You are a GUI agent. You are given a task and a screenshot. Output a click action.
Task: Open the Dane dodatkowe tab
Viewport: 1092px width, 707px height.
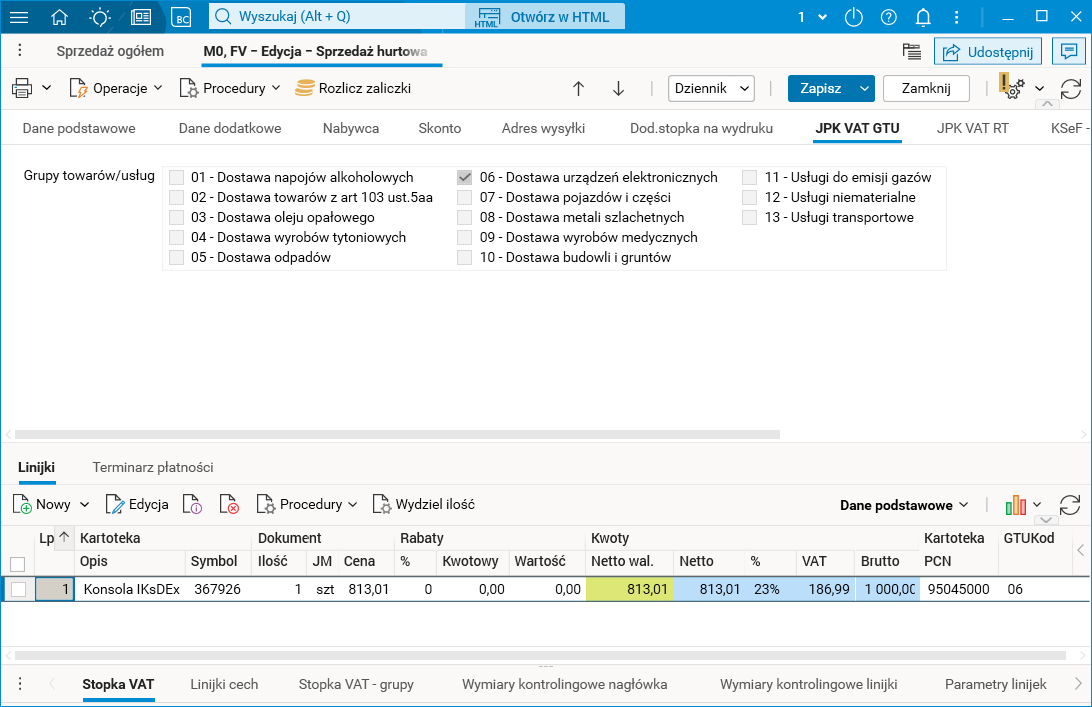[x=230, y=128]
